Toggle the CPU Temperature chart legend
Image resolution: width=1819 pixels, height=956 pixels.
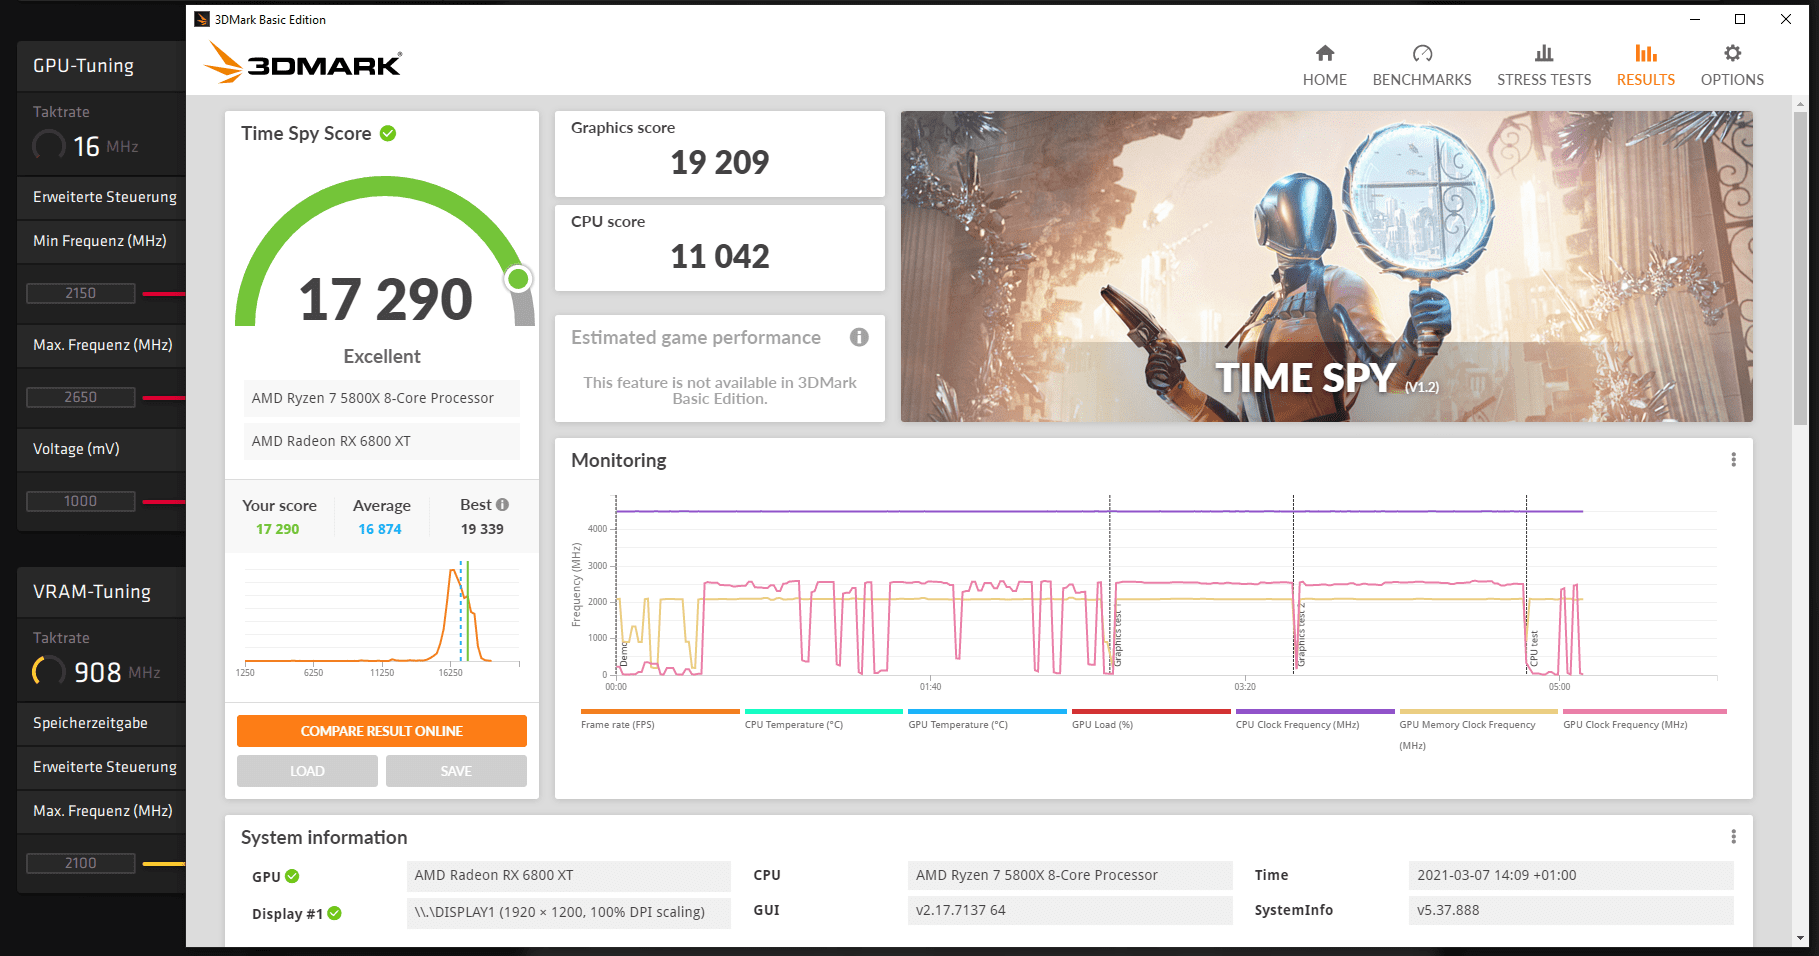point(823,720)
